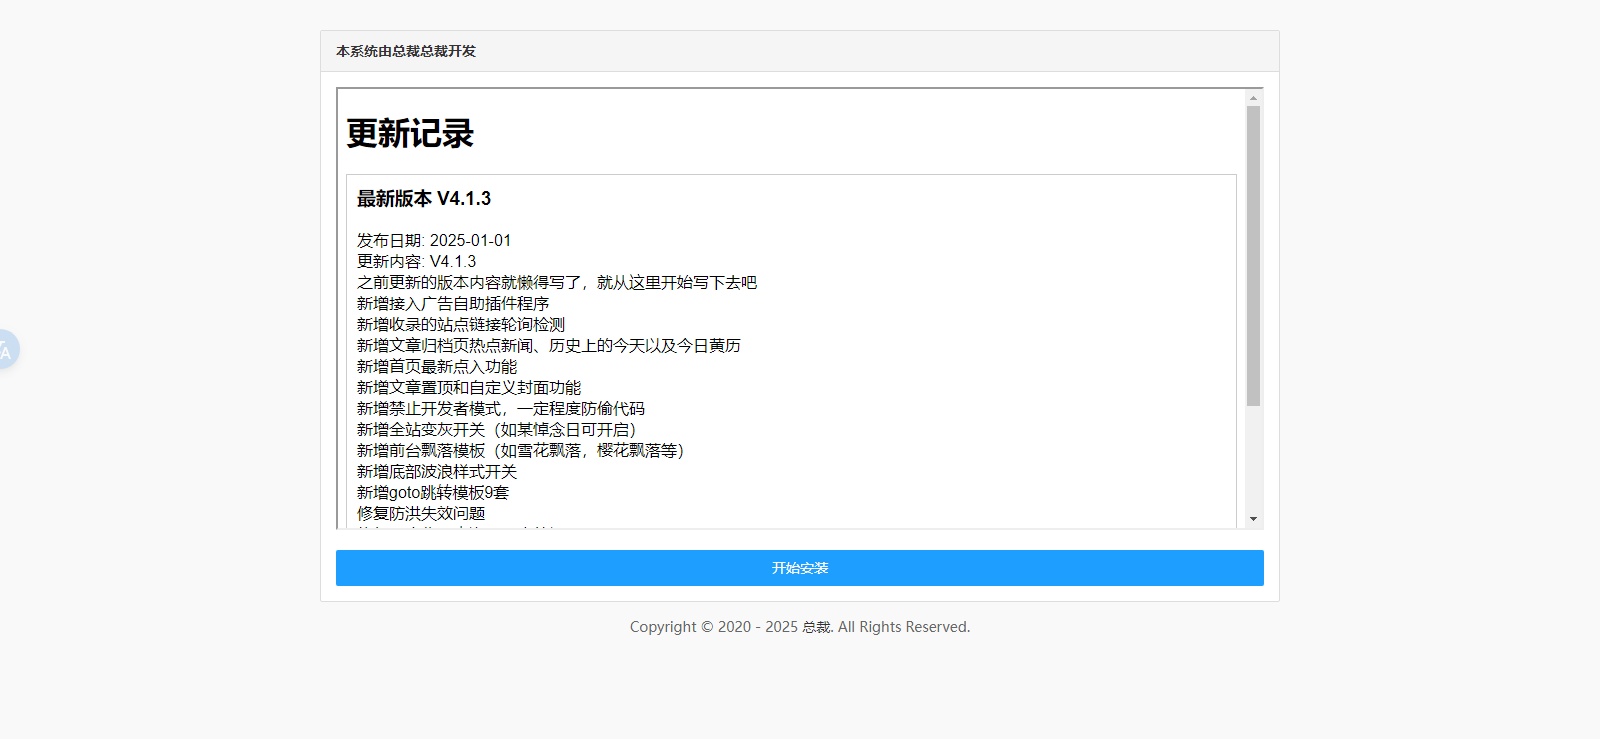Click the 新增禁止开发者模式 line

[x=501, y=408]
